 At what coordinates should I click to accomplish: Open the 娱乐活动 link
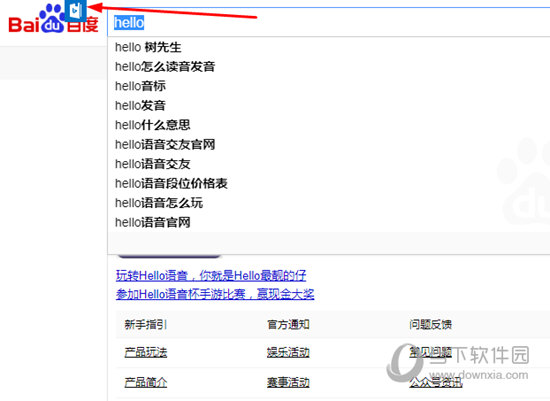tap(288, 352)
